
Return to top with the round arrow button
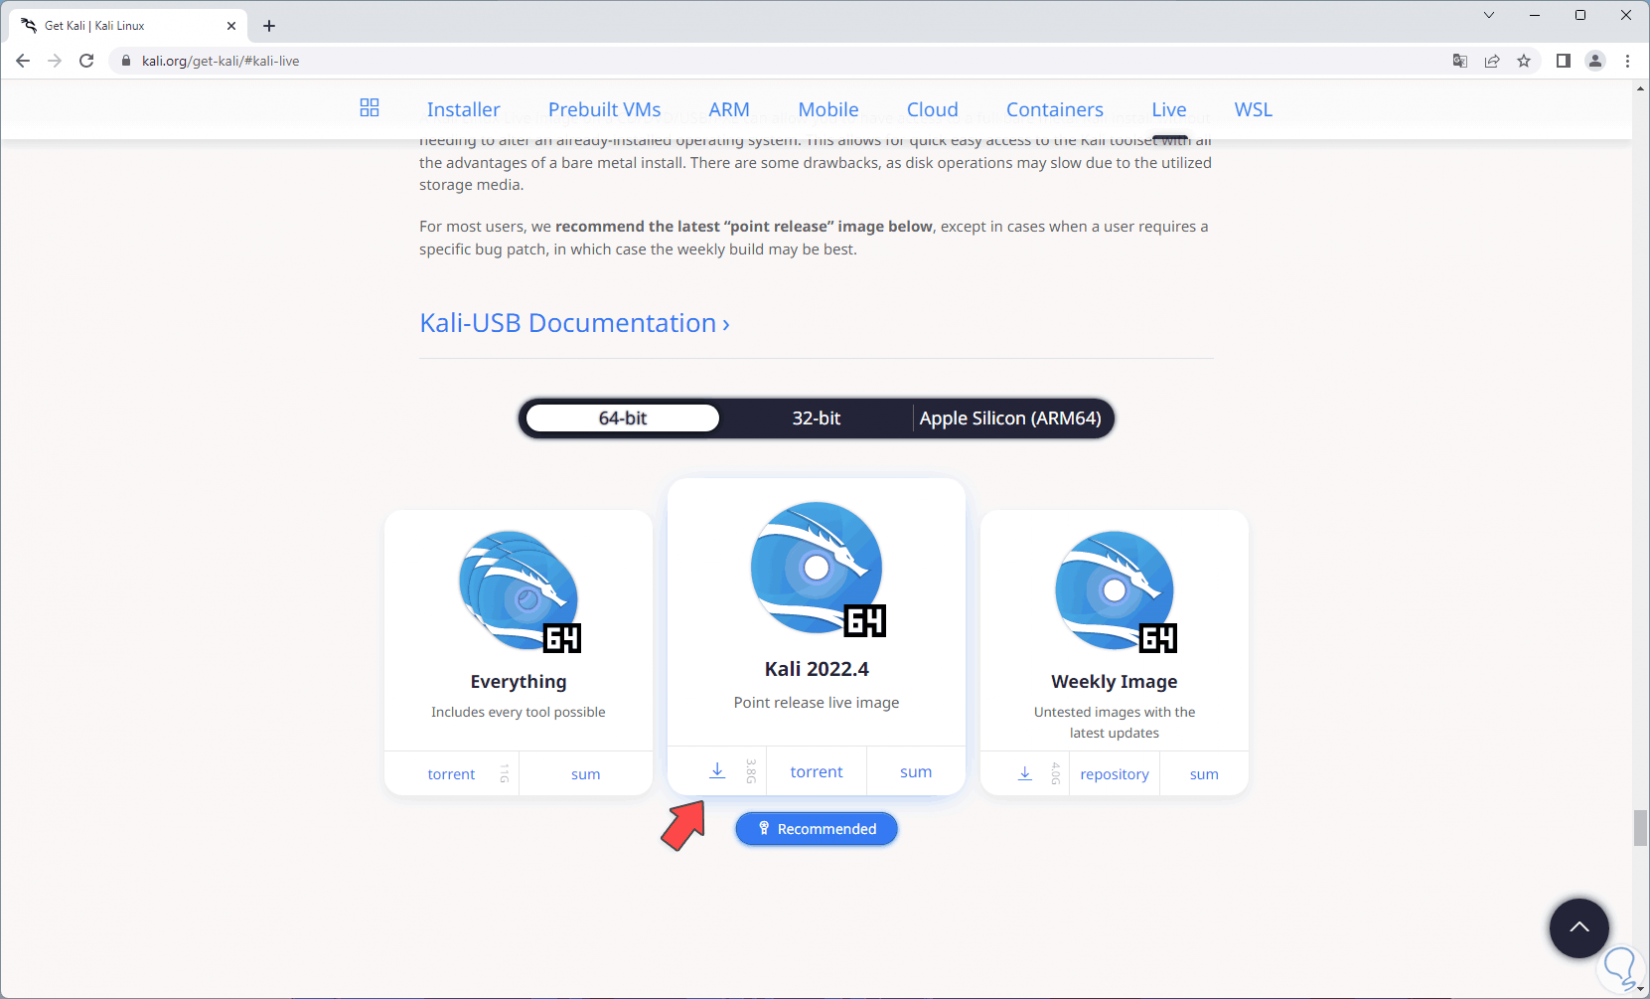pyautogui.click(x=1579, y=928)
